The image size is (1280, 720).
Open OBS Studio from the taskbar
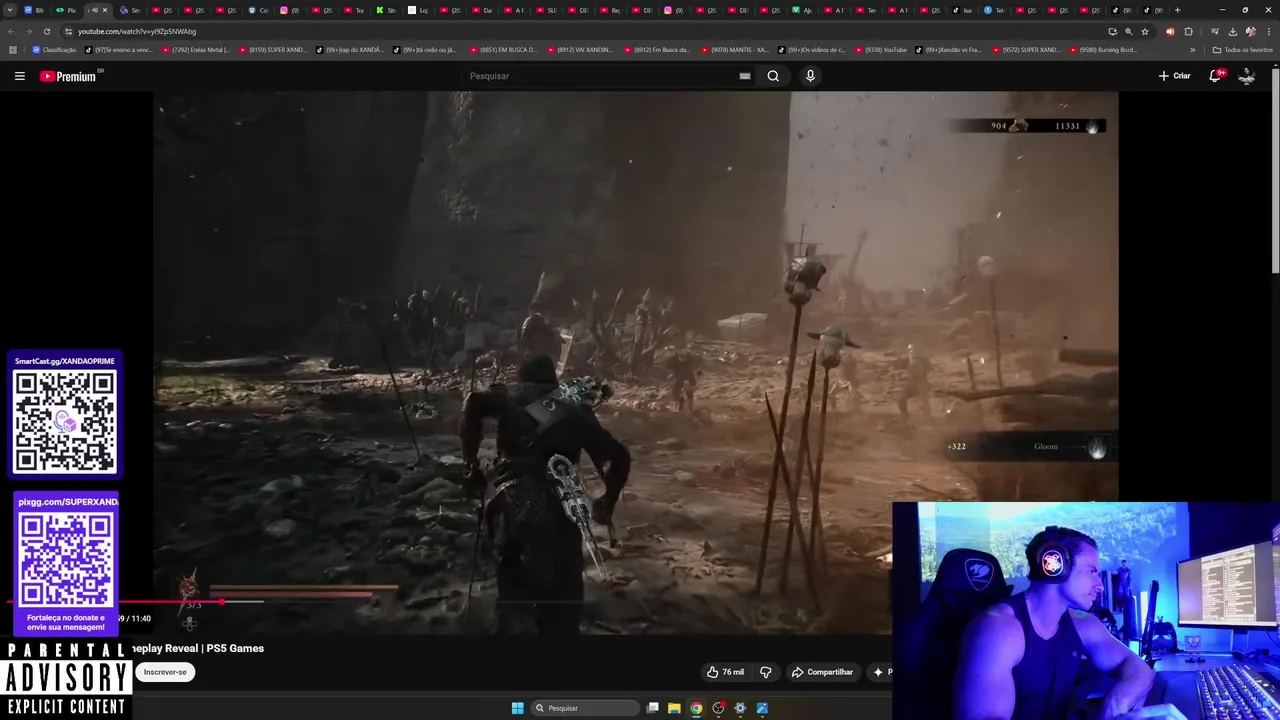click(718, 708)
